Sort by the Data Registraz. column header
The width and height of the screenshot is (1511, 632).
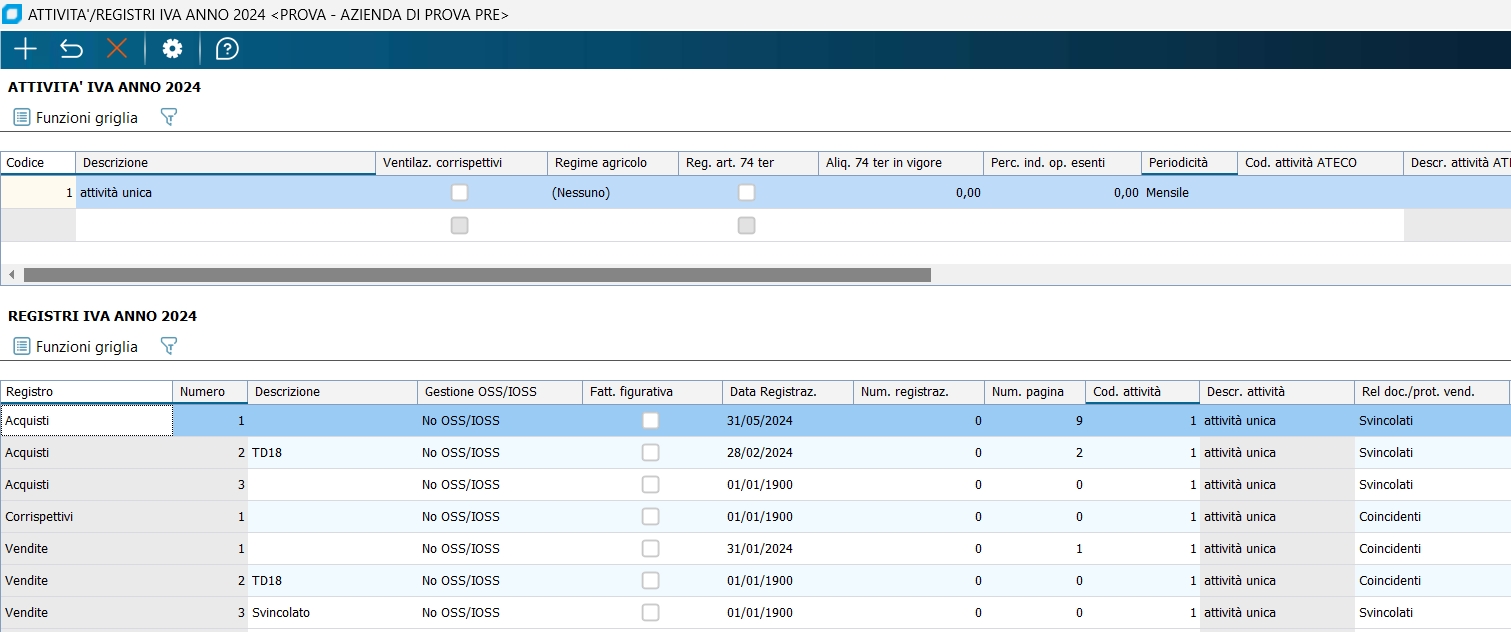[x=786, y=392]
